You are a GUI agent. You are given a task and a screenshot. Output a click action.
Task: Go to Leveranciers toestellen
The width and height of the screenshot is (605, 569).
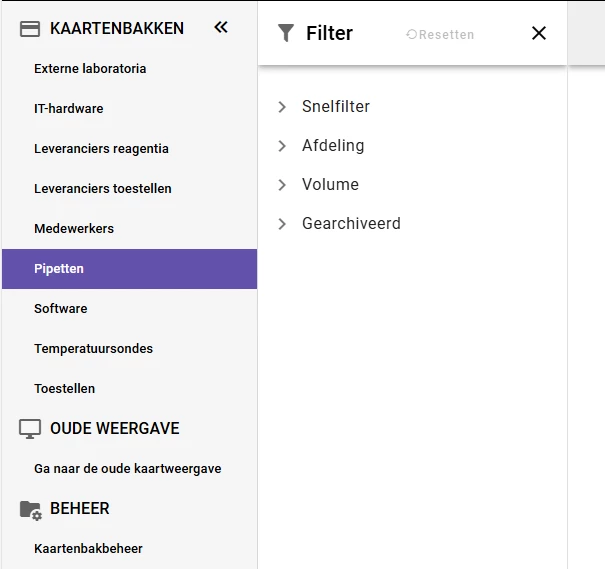click(102, 189)
